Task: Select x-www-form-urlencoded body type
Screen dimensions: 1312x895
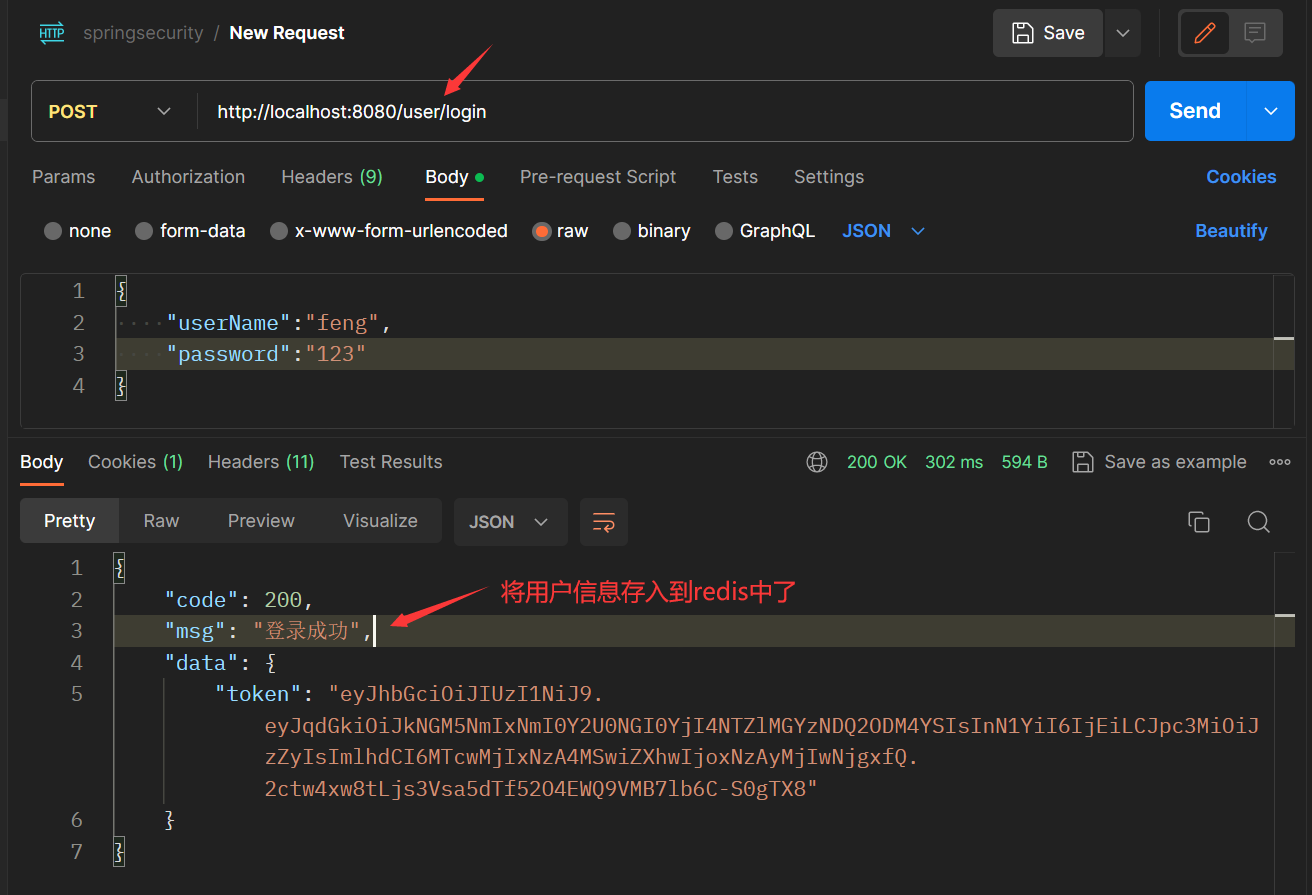Action: point(388,231)
